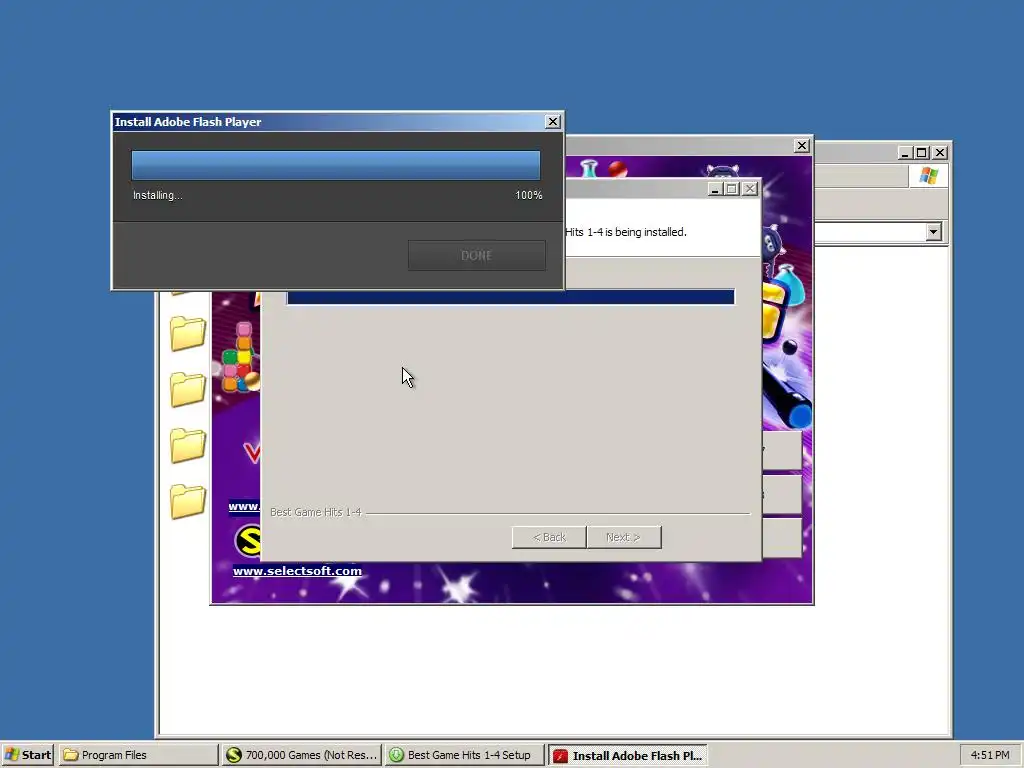
Task: Switch to Install Adobe Flash Player taskbar button
Action: (628, 755)
